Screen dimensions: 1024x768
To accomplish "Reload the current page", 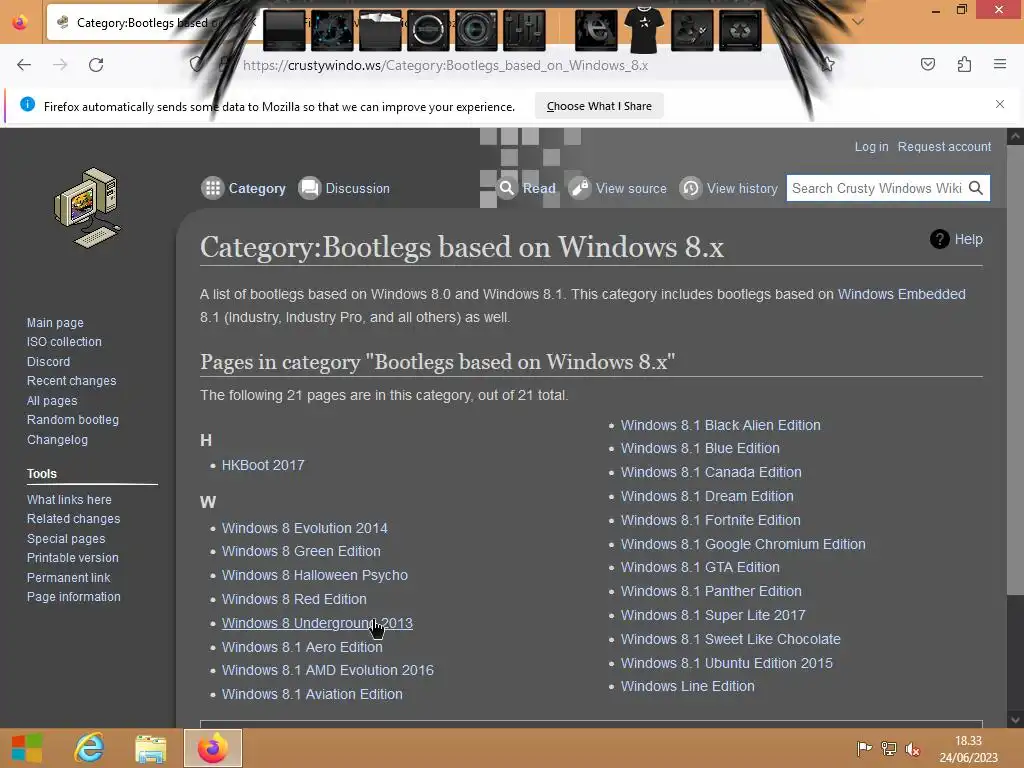I will [96, 65].
